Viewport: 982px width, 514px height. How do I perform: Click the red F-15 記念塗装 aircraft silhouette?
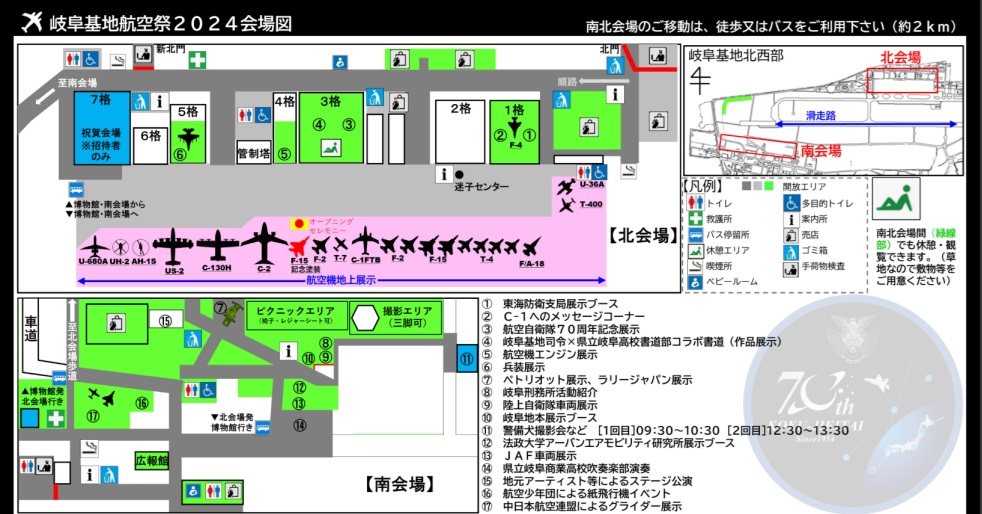click(299, 245)
